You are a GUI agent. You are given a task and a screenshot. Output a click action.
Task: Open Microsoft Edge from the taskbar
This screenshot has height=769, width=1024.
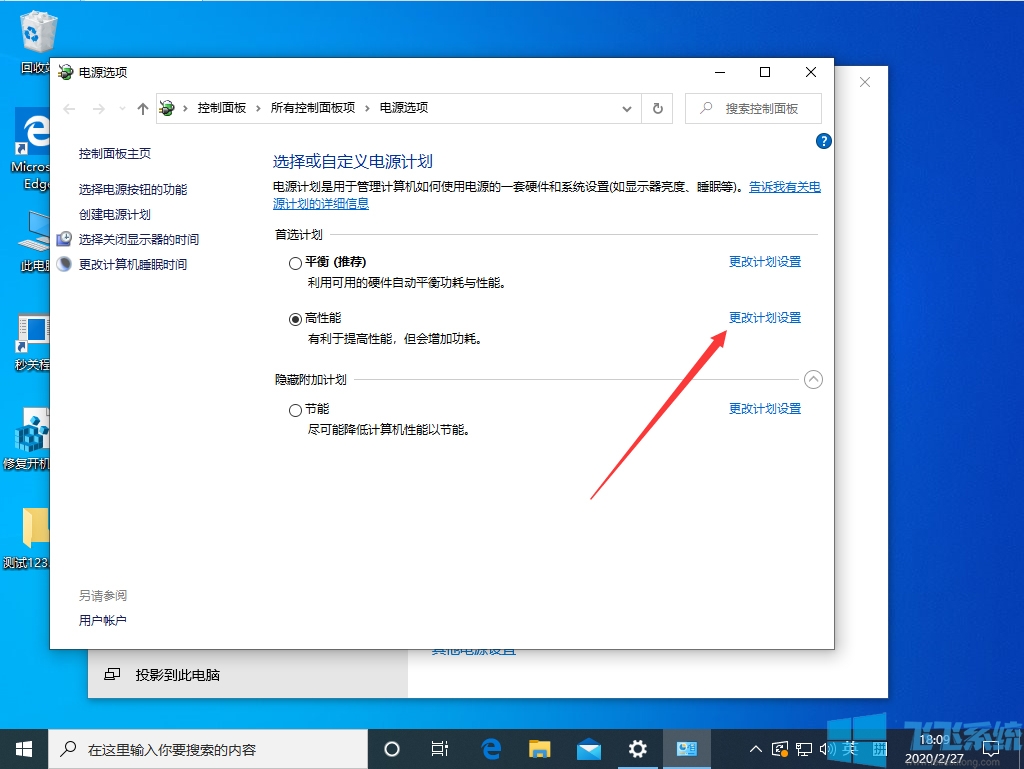tap(490, 748)
